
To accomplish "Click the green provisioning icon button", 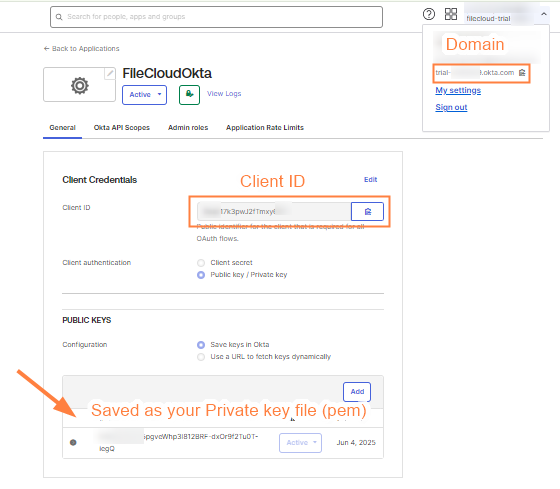I will 189,95.
